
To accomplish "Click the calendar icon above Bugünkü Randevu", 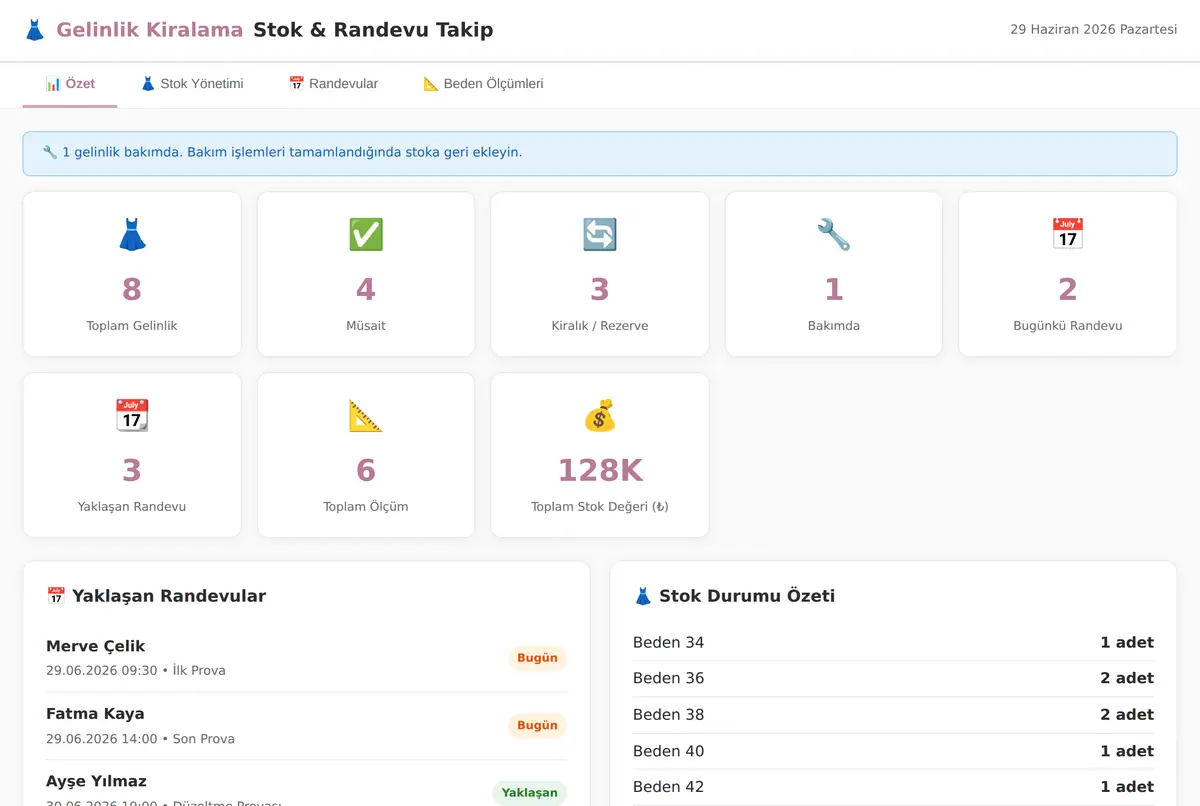I will pyautogui.click(x=1068, y=235).
